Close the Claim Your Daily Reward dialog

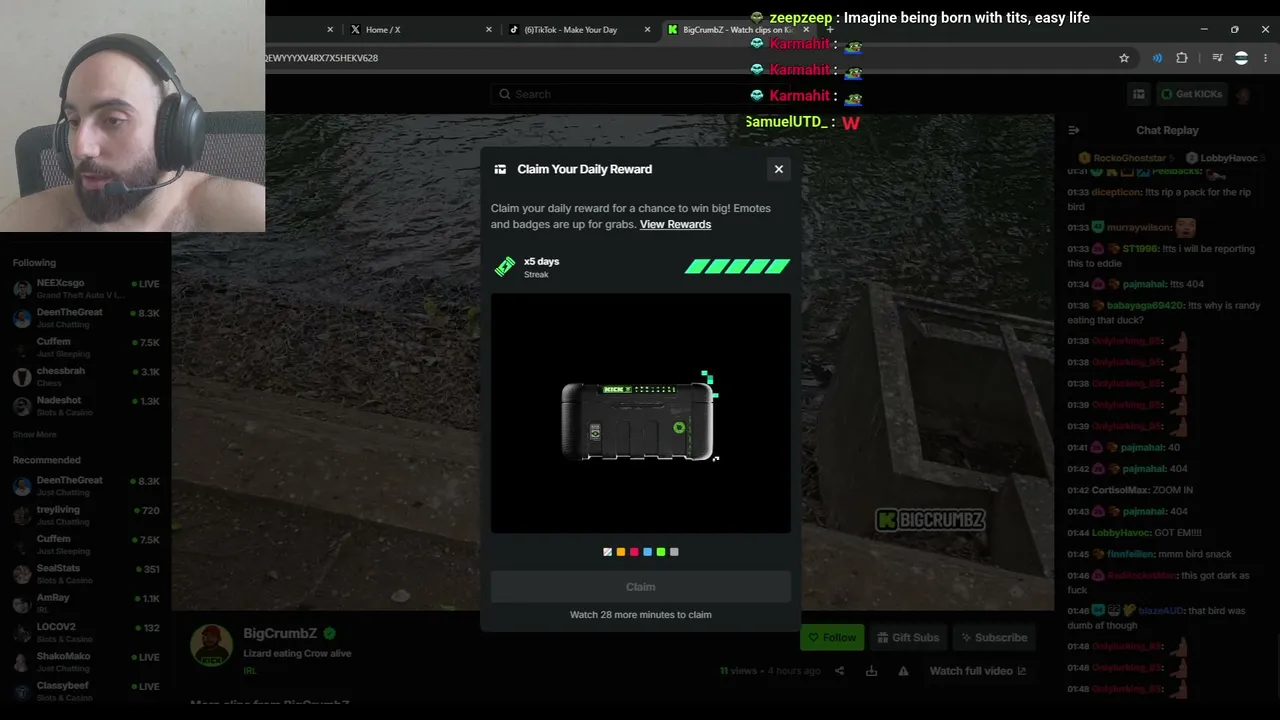click(779, 169)
